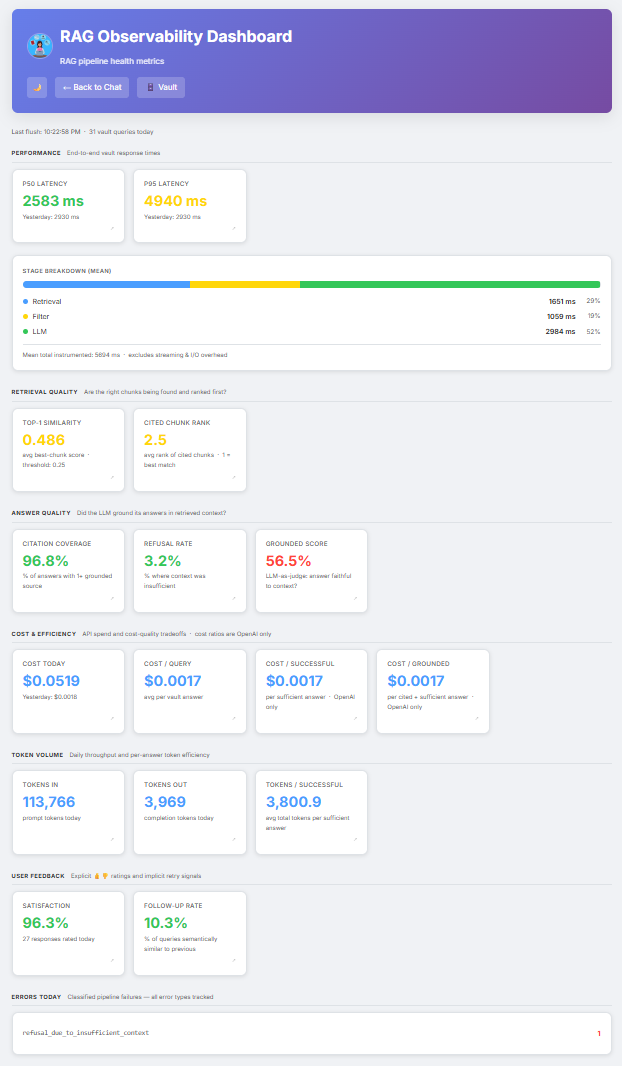Image resolution: width=622 pixels, height=1066 pixels.
Task: Expand the Cost / Successful card arrow
Action: 355,719
